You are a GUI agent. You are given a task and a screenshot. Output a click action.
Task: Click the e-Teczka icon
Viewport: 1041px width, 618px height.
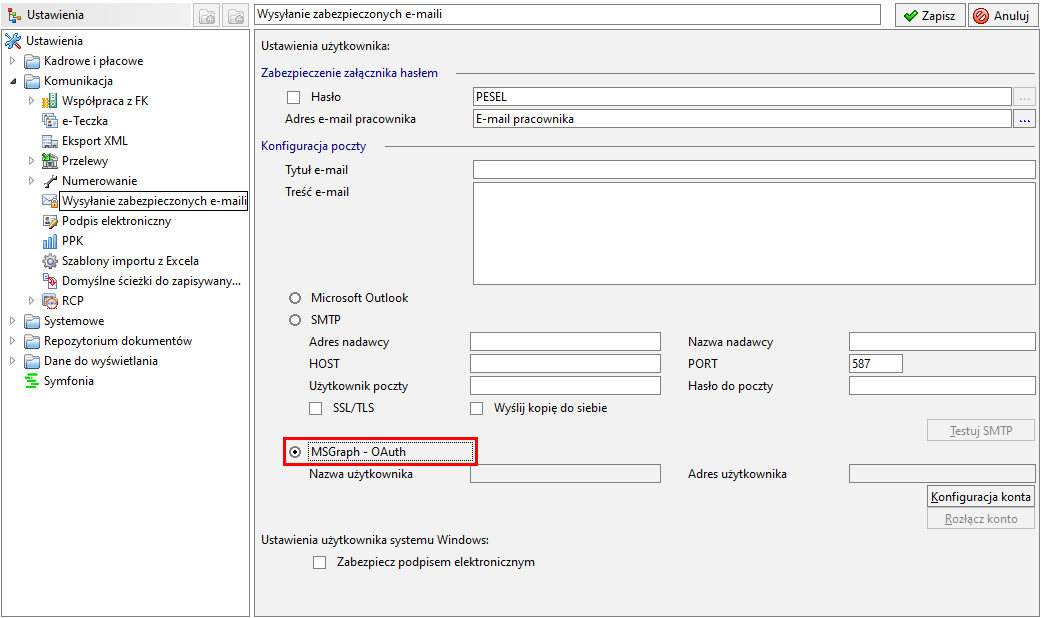click(50, 121)
